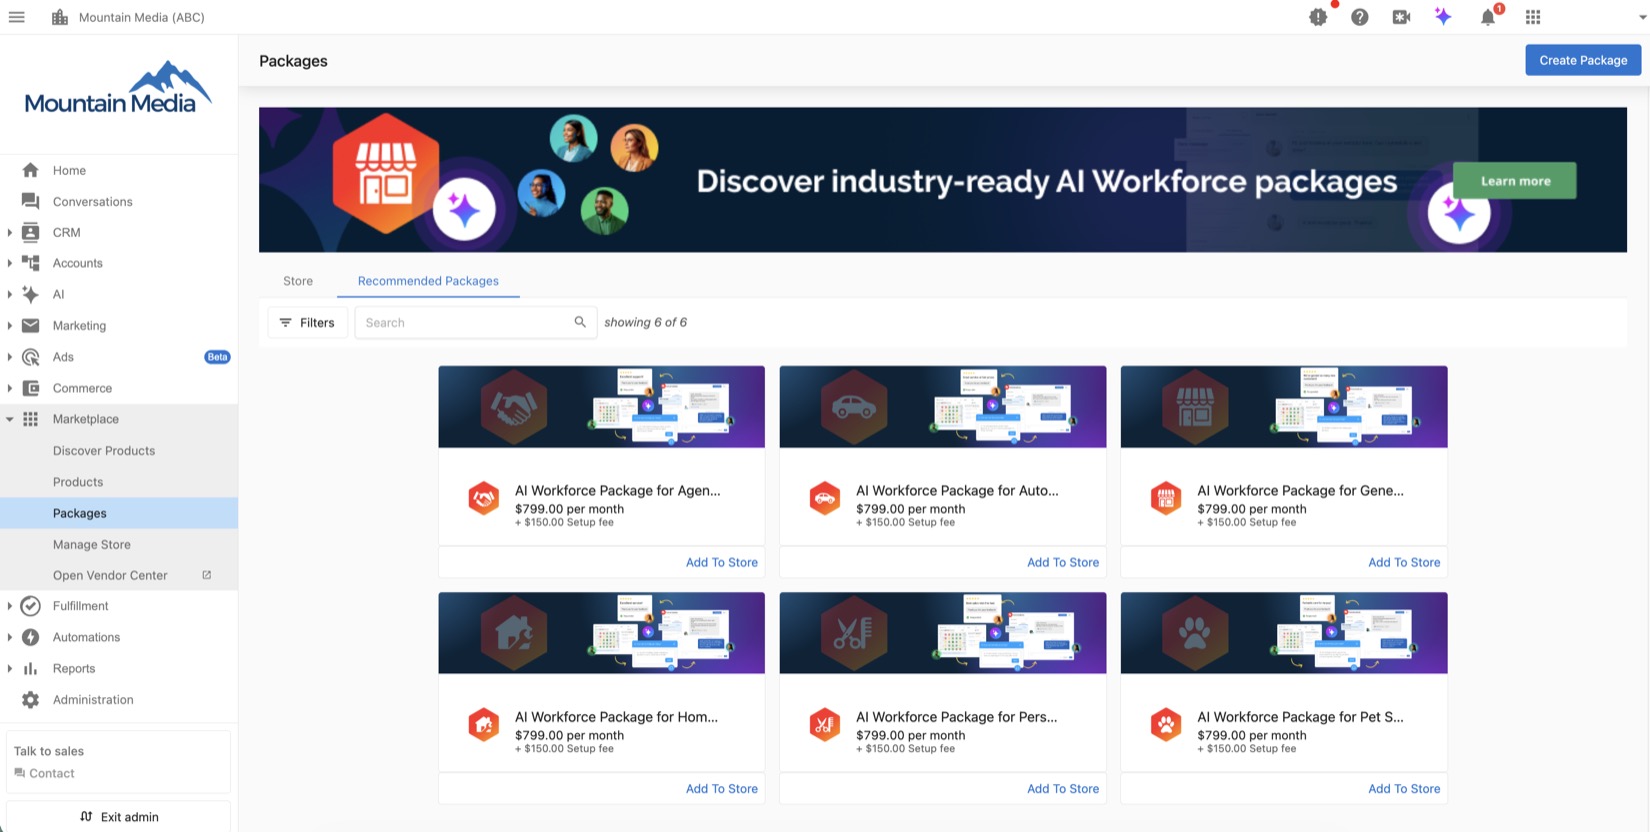
Task: Expand the Commerce menu arrow
Action: pyautogui.click(x=10, y=388)
